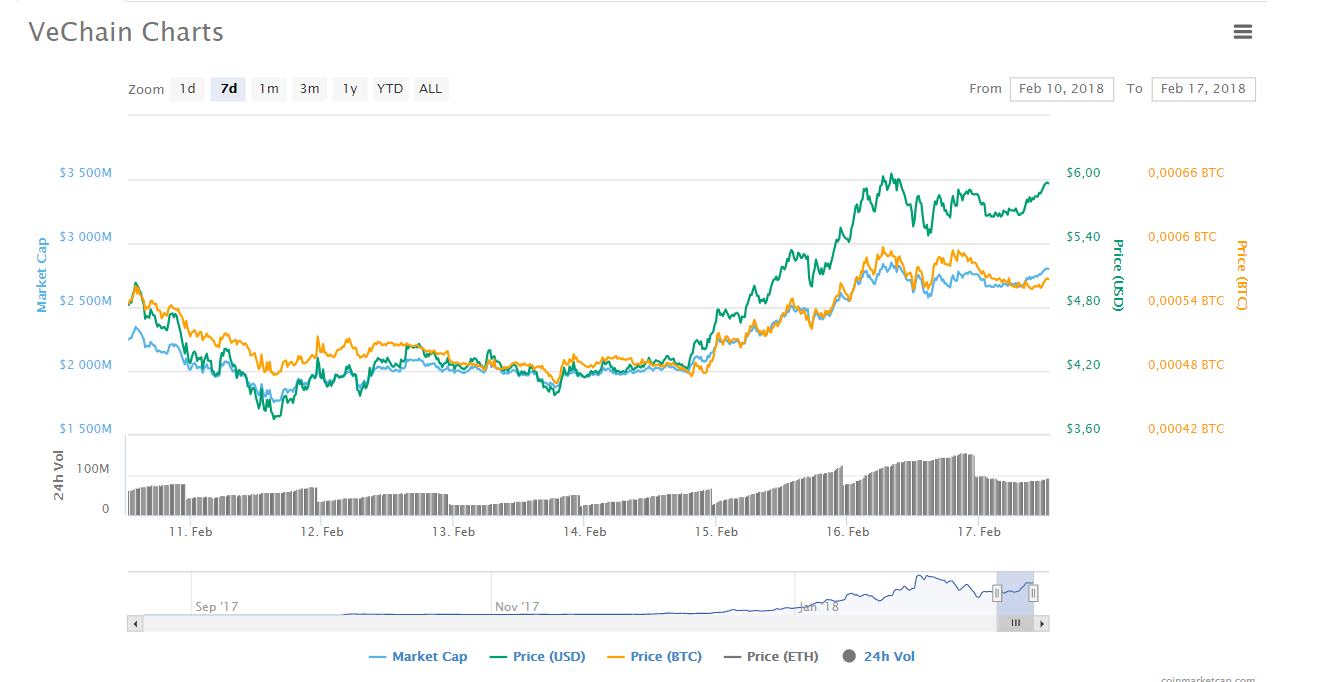Show full history with the ALL button
The width and height of the screenshot is (1340, 682).
coord(430,88)
